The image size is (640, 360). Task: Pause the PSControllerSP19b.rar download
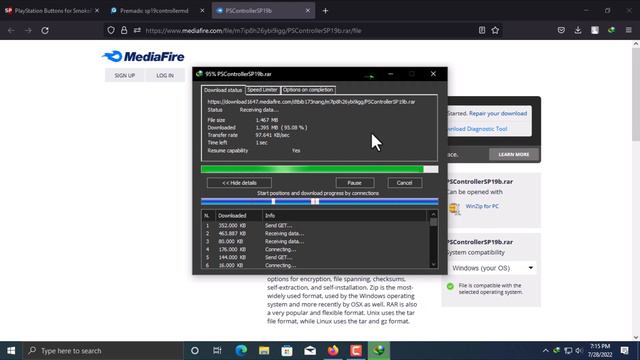point(354,183)
